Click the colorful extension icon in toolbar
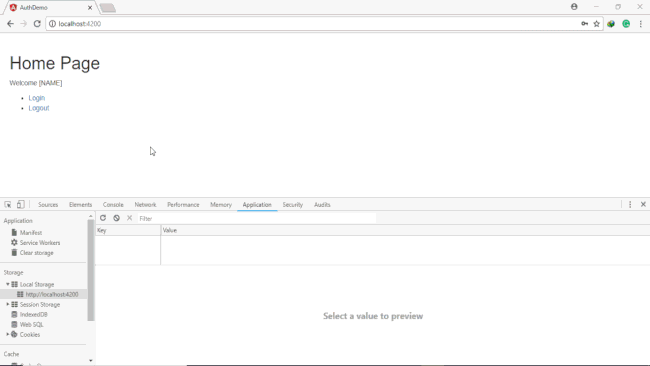 point(611,24)
